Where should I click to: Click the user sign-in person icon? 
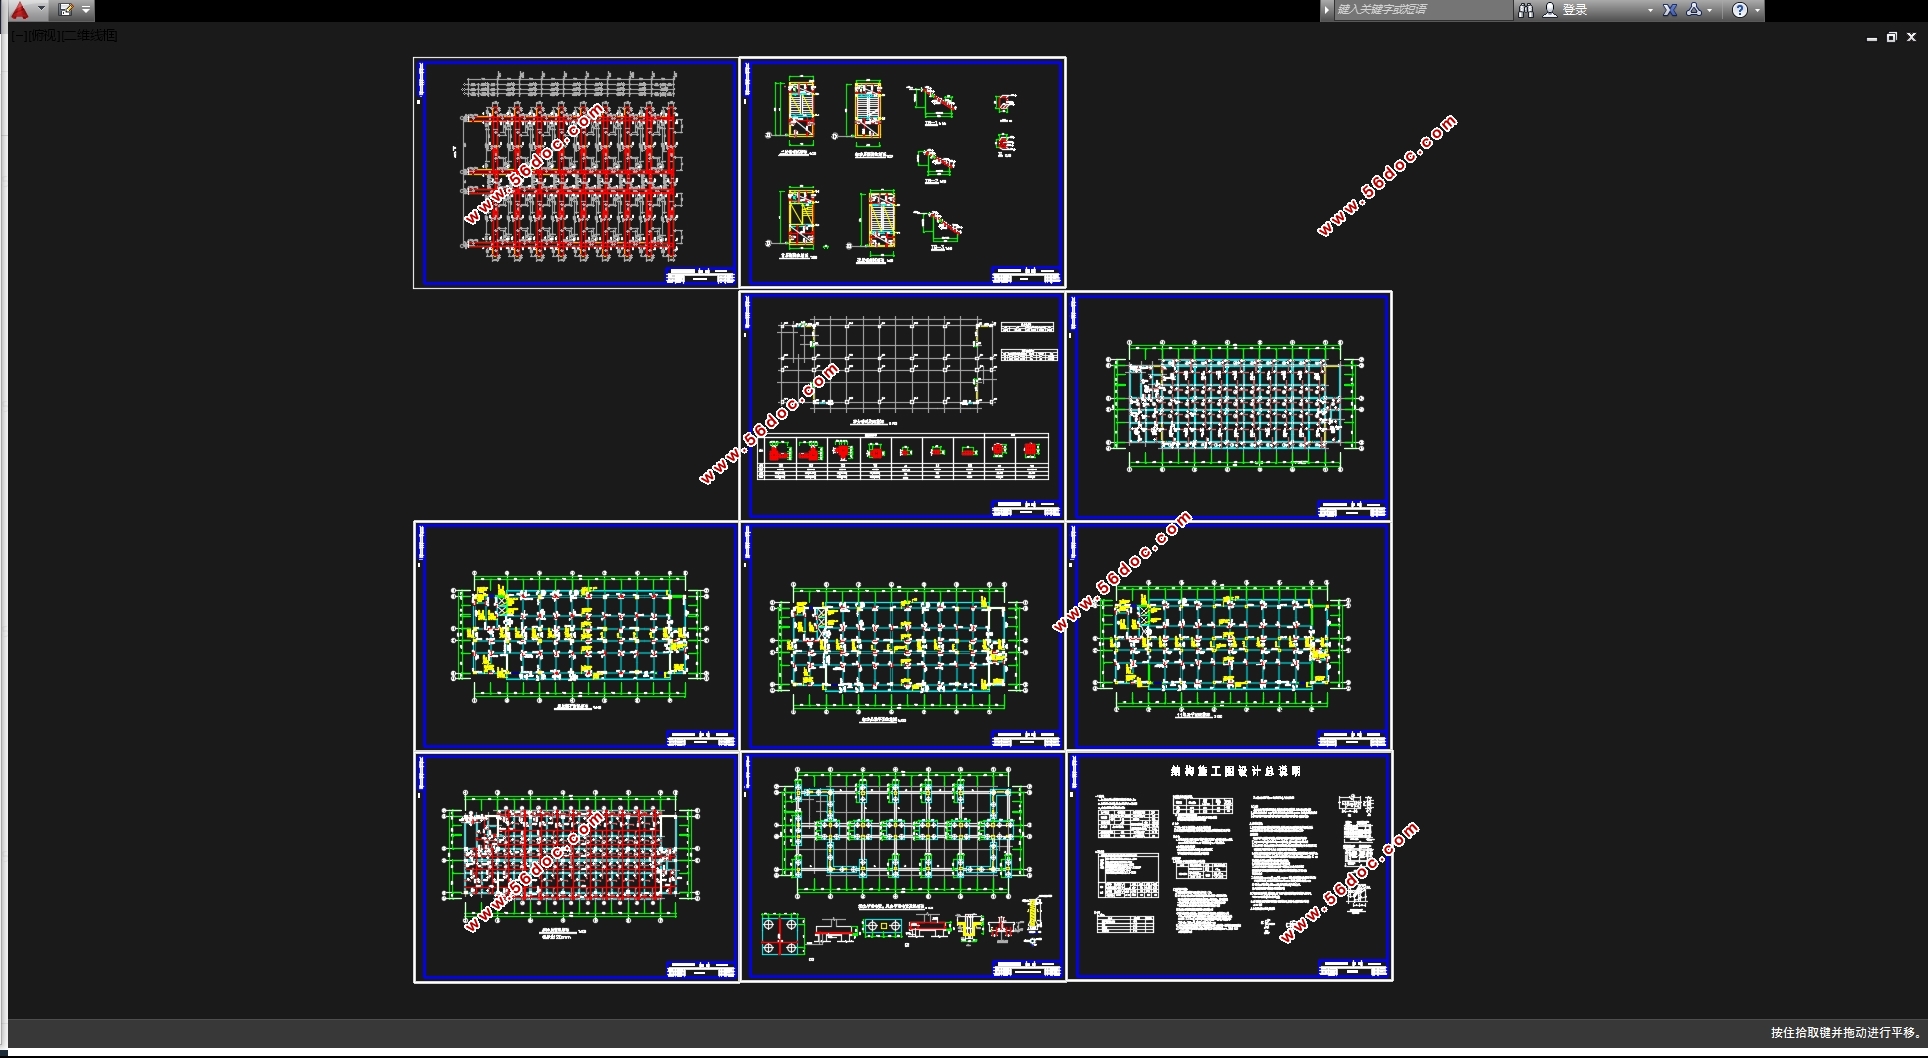coord(1550,10)
